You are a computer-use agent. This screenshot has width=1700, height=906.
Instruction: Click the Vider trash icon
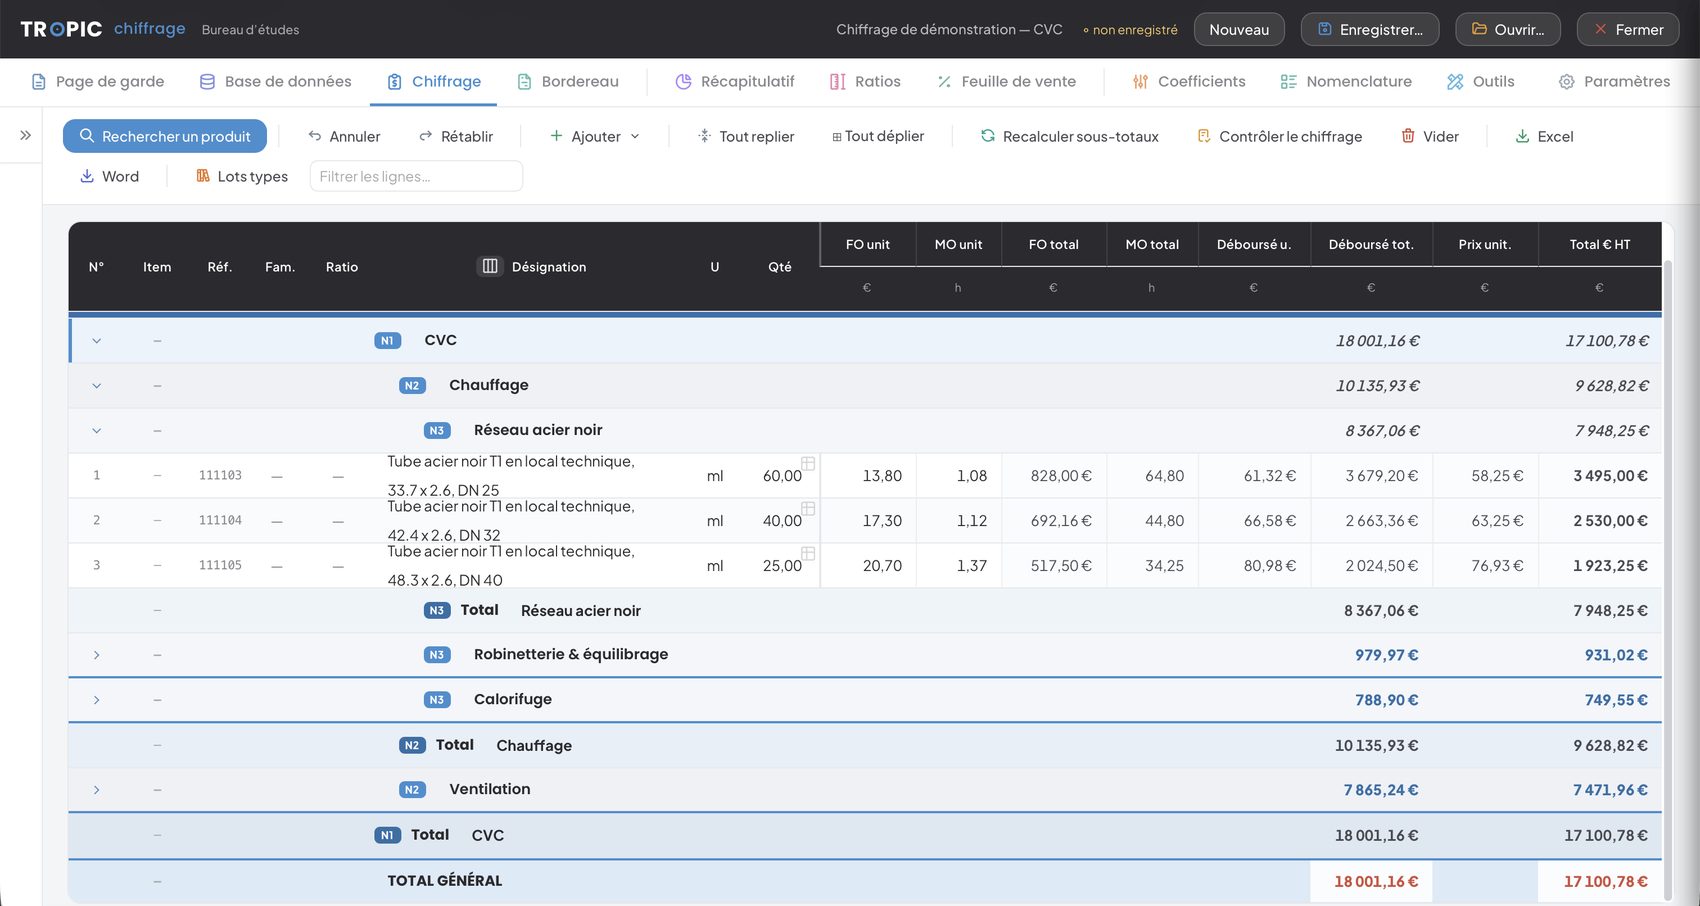[1408, 136]
